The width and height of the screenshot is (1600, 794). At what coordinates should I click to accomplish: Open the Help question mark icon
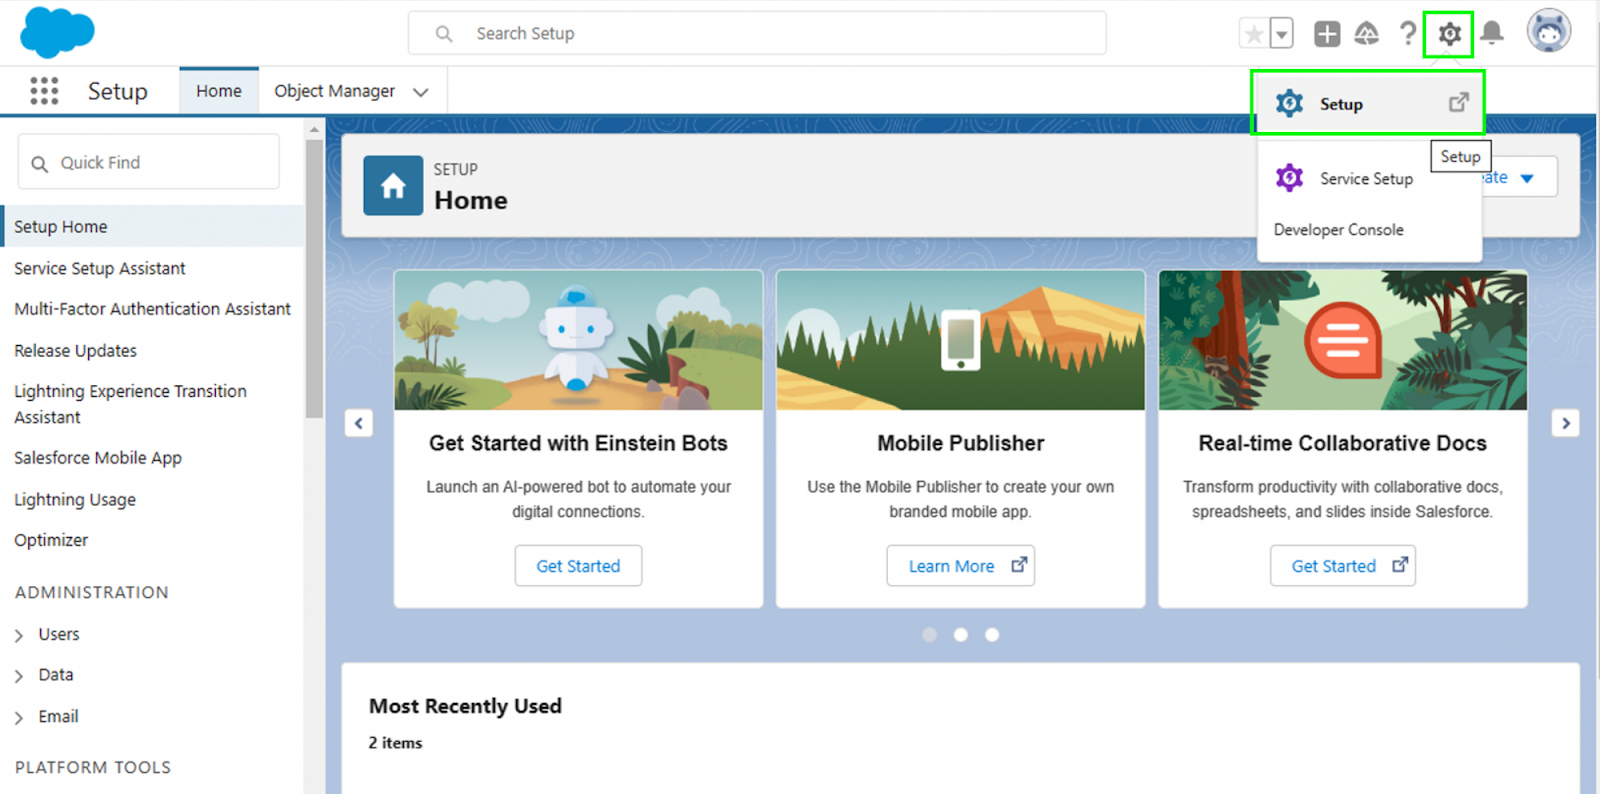coord(1408,34)
